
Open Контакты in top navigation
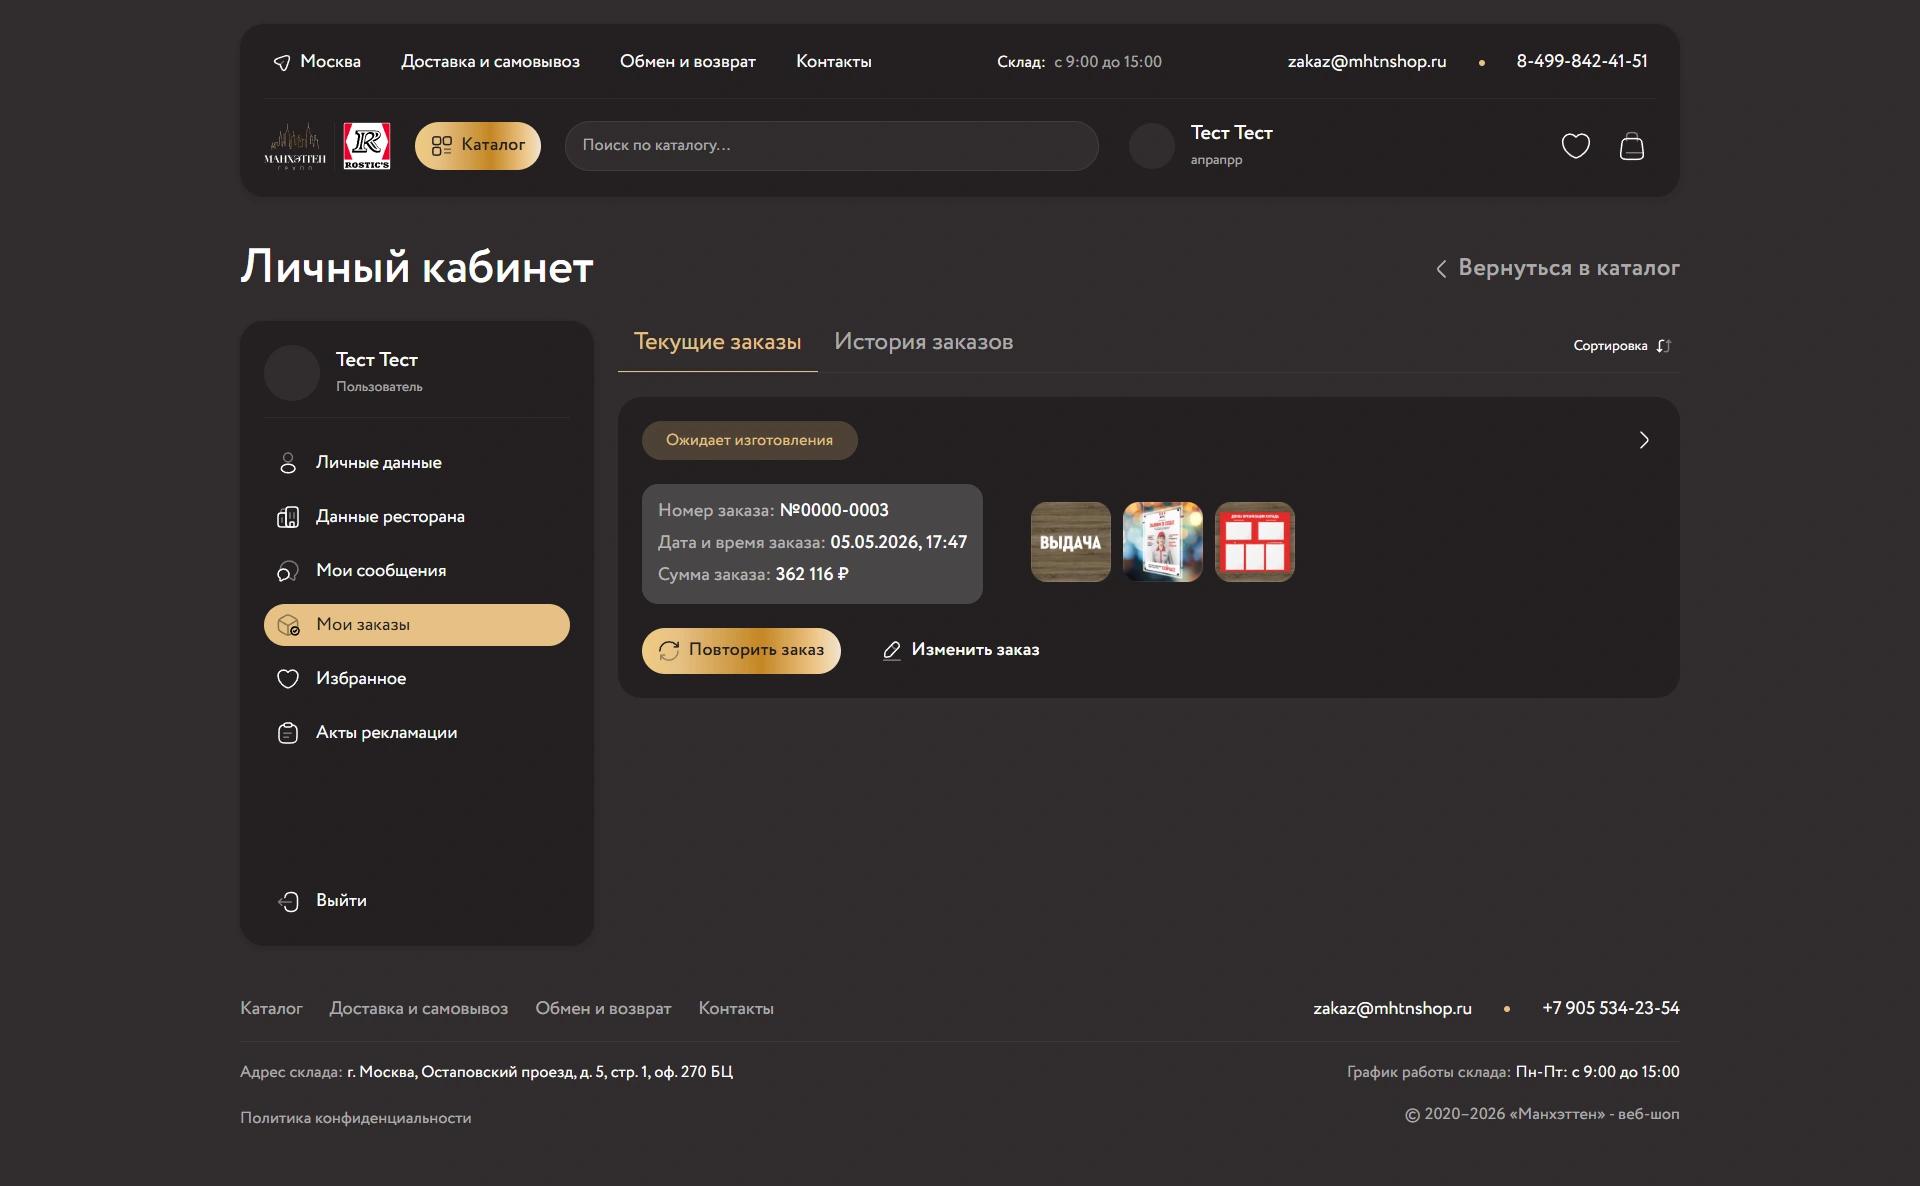(x=834, y=62)
